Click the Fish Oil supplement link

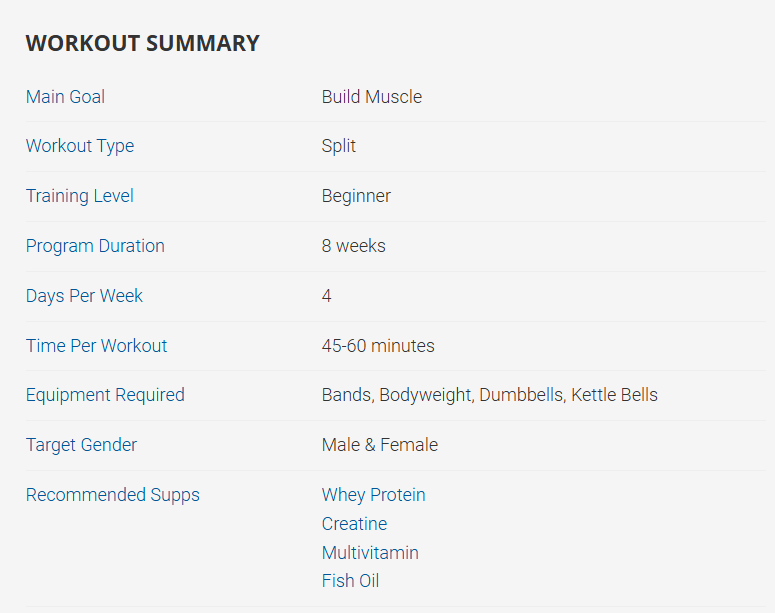coord(350,581)
